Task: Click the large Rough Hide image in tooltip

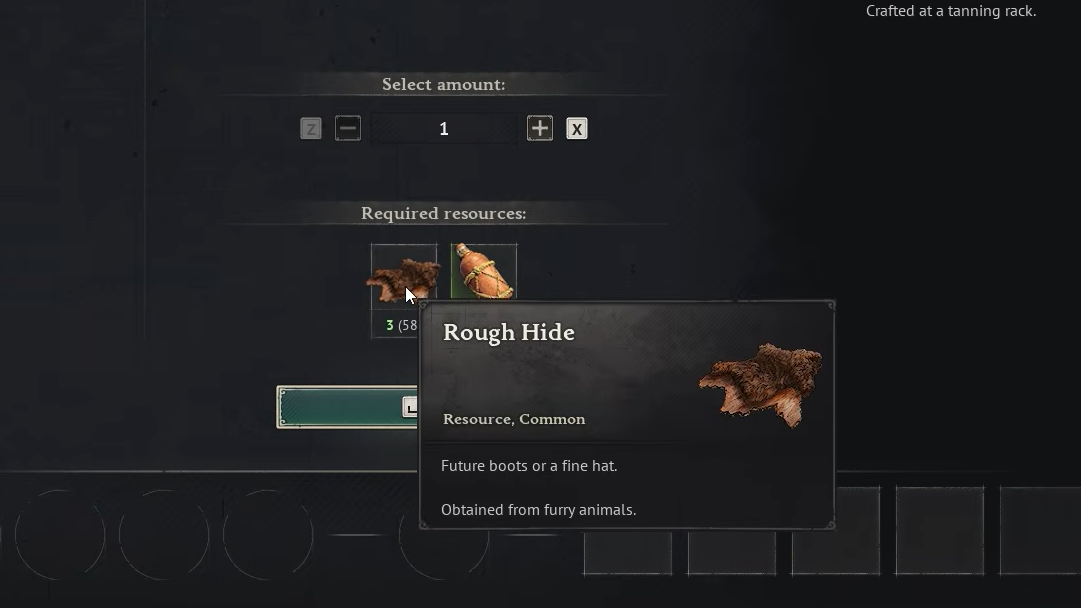Action: (x=760, y=385)
